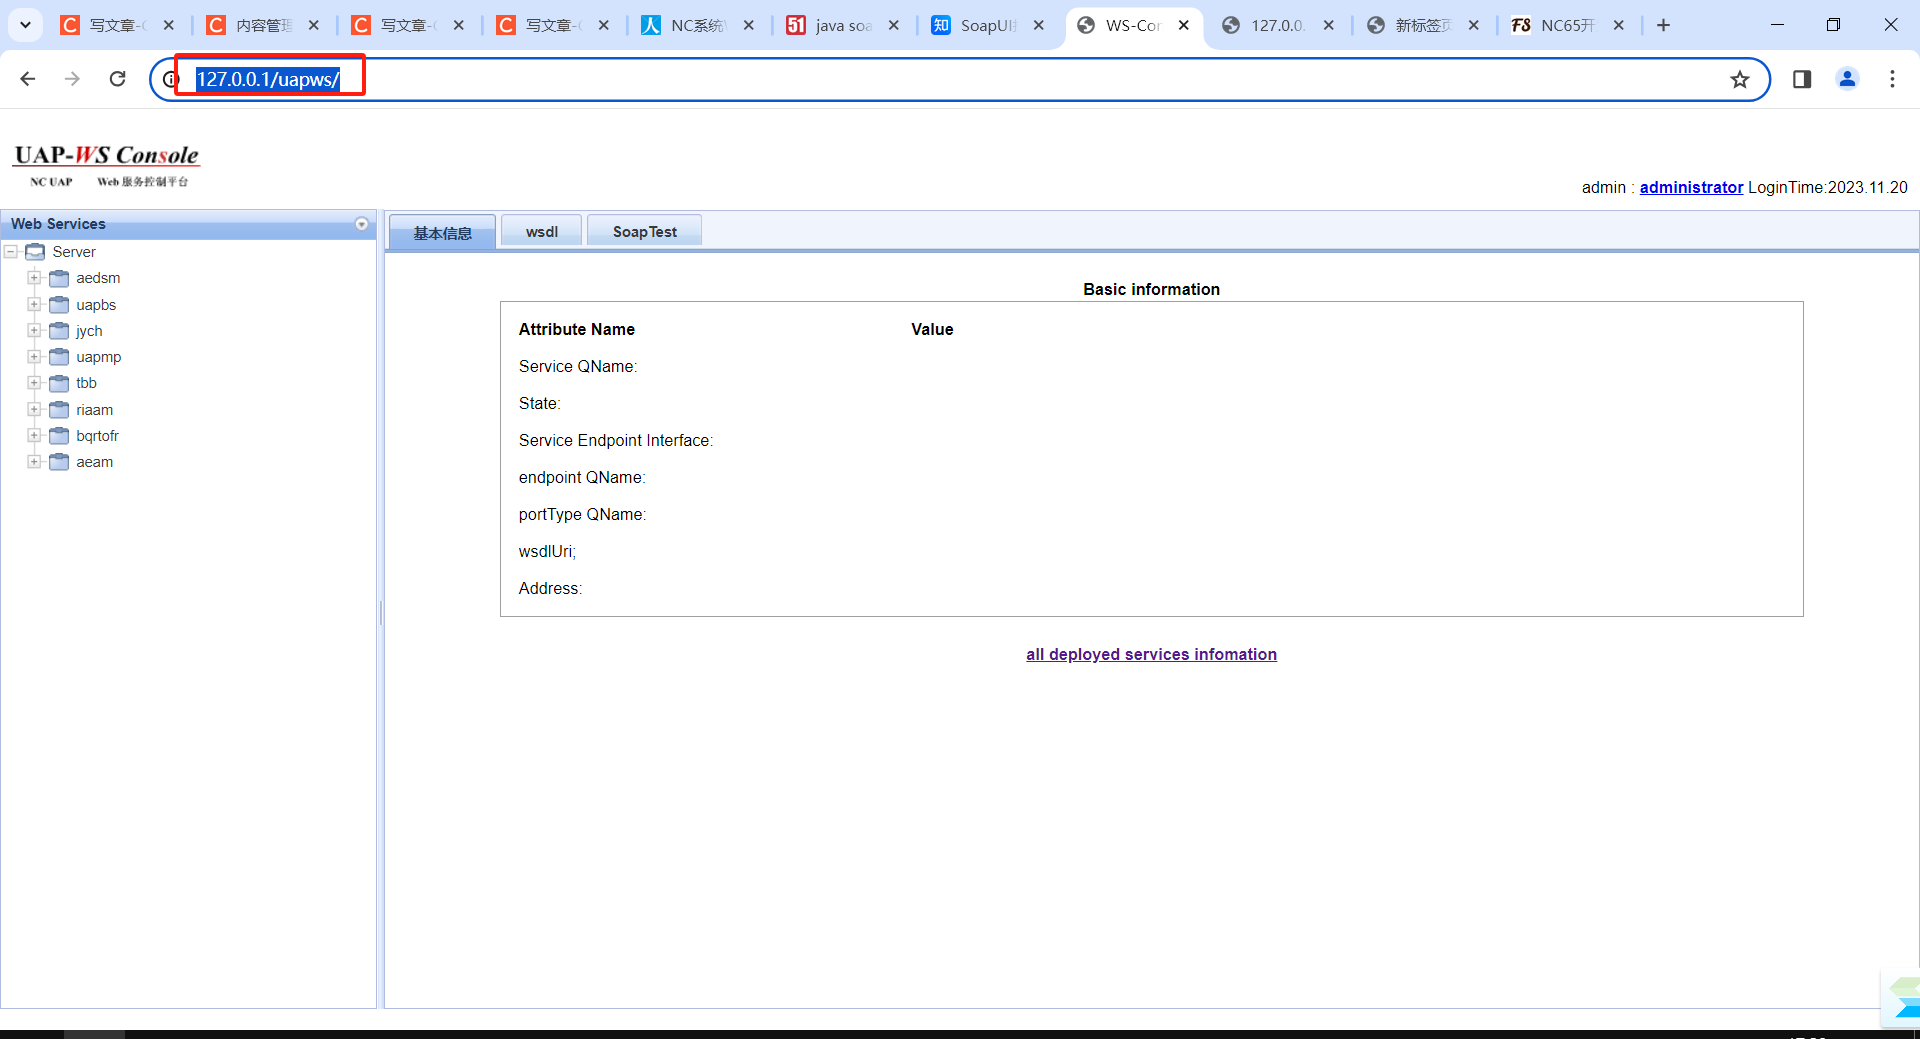Viewport: 1920px width, 1039px height.
Task: Click the browser back arrow
Action: click(28, 79)
